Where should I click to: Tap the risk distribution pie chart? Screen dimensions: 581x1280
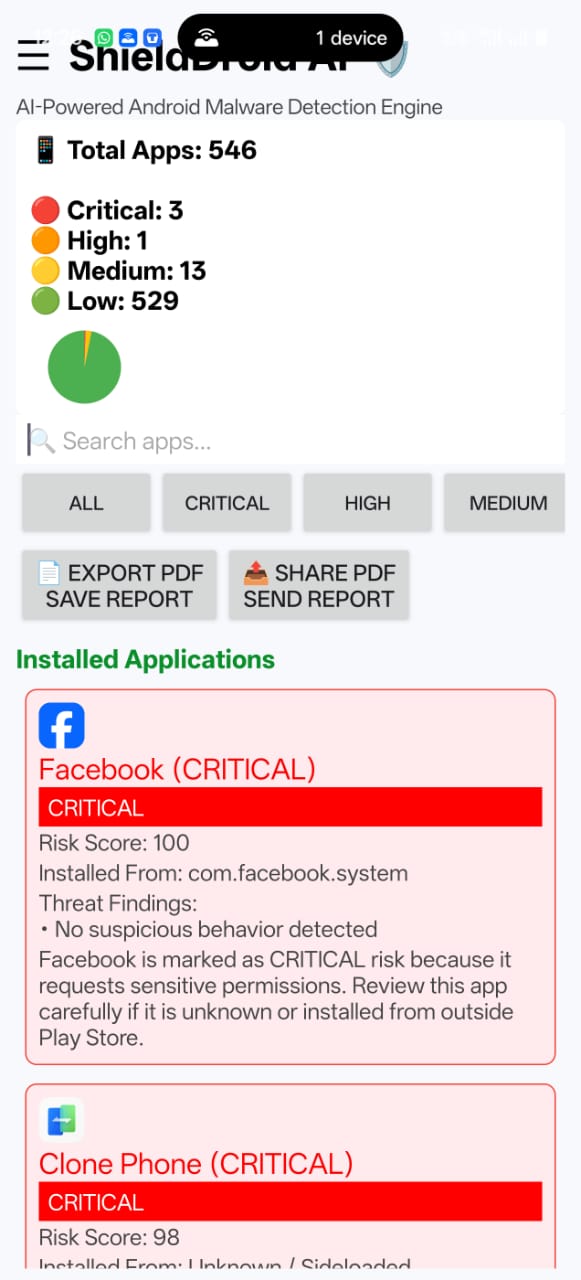click(85, 367)
